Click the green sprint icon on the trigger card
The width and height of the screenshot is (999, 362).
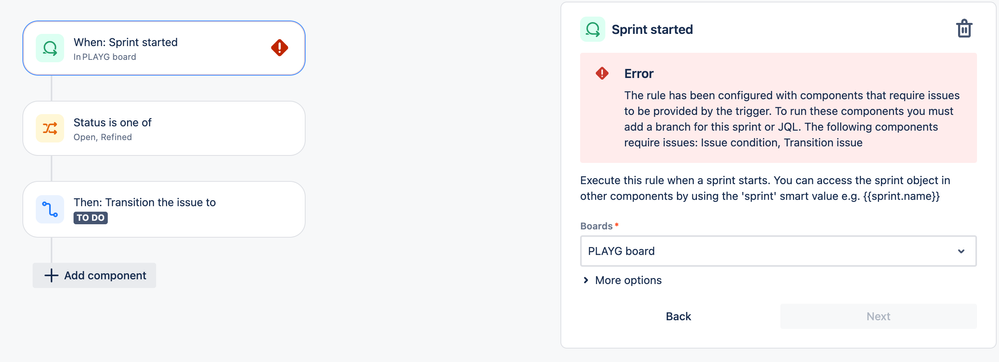click(x=50, y=48)
